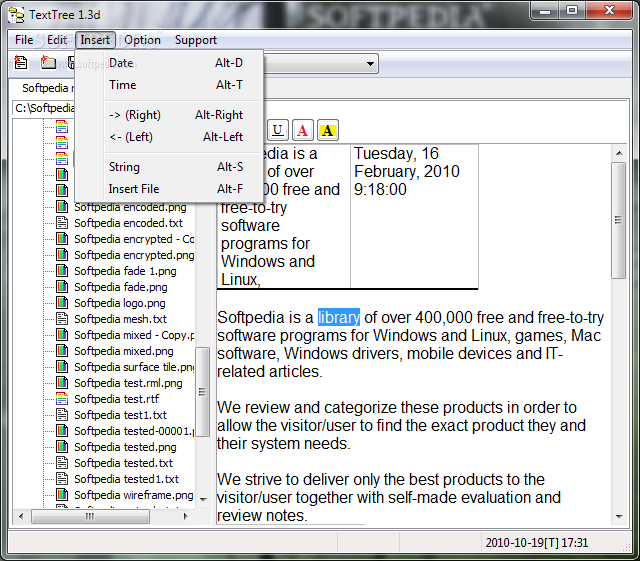Click the paragraph starting "We review and categorize"
The width and height of the screenshot is (640, 561).
[401, 425]
